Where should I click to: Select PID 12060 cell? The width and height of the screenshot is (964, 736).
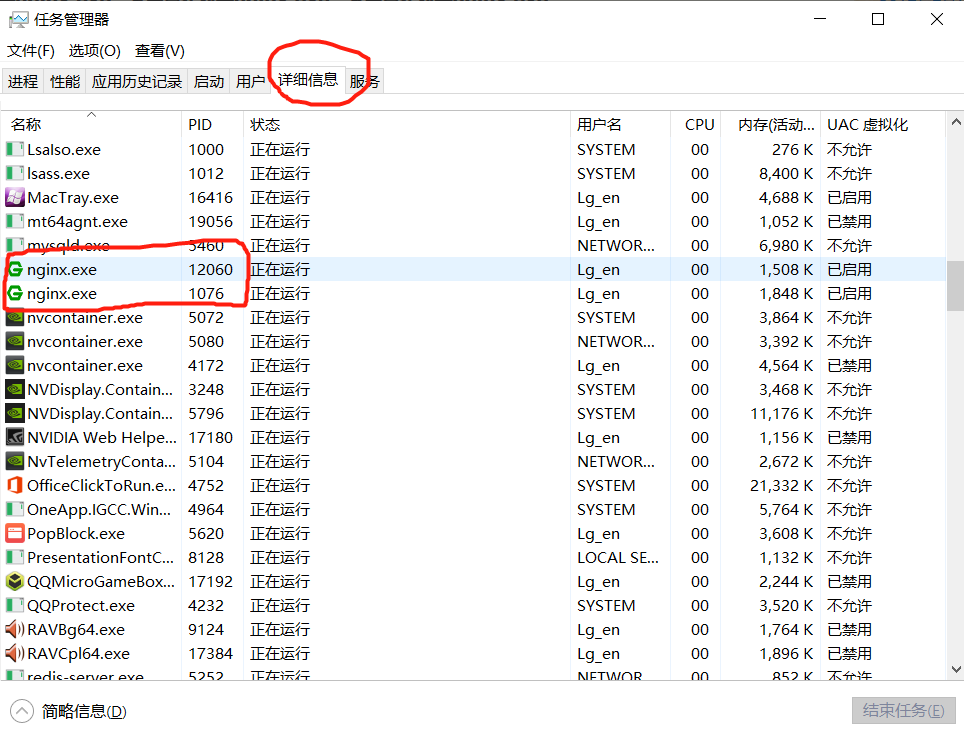tap(210, 269)
